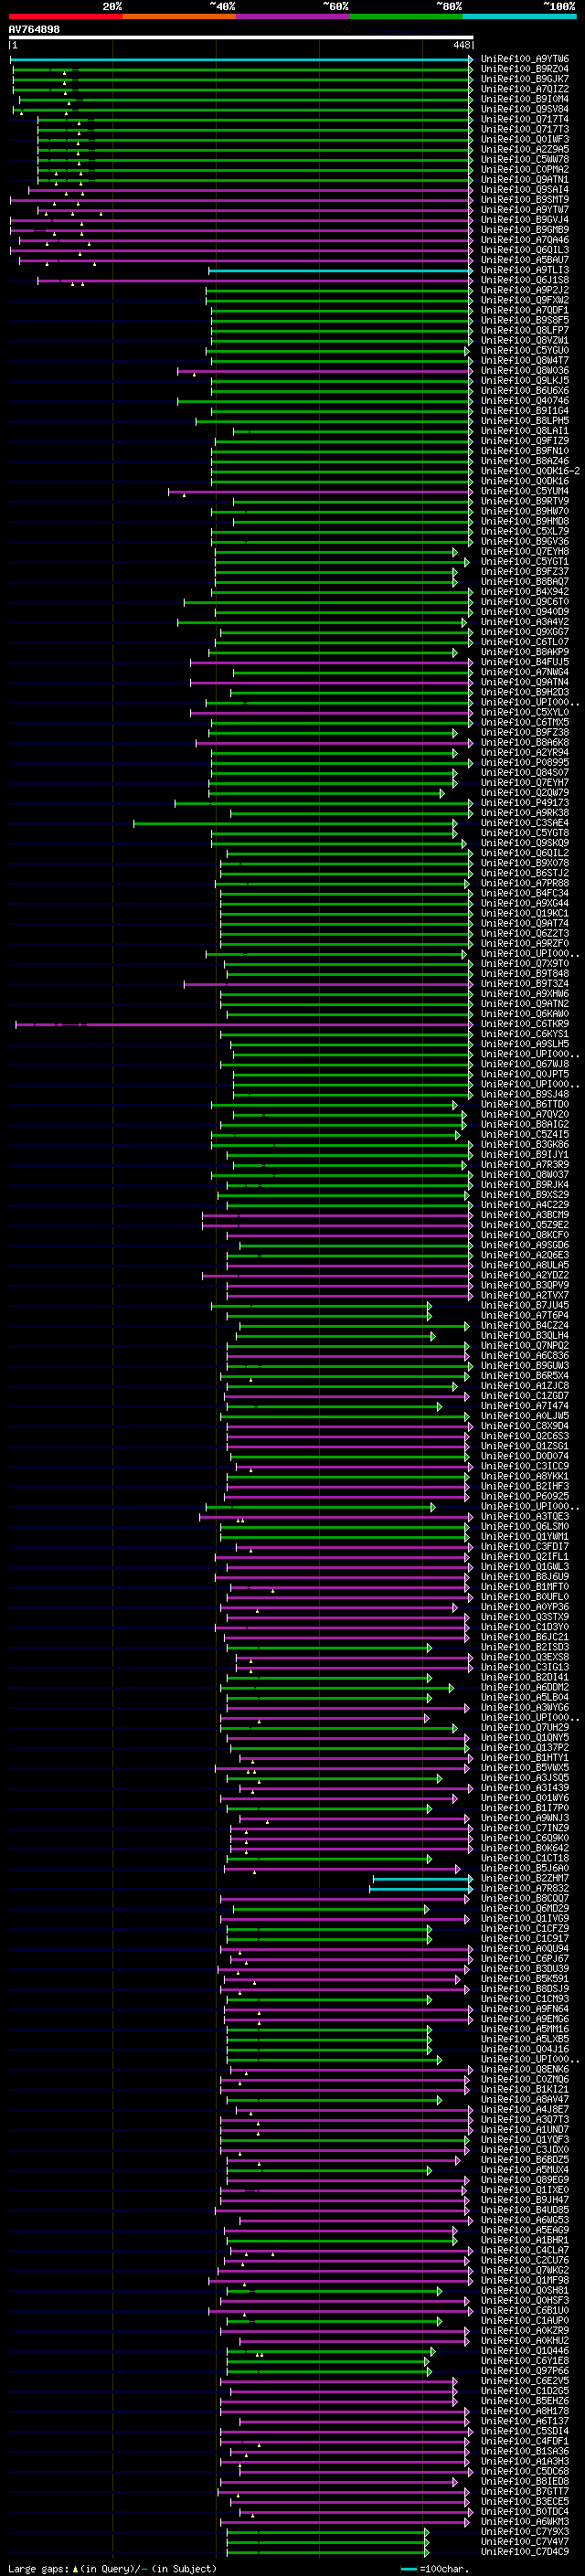Image resolution: width=585 pixels, height=2576 pixels.
Task: Click the UniRef100_Q6MD29 hit name
Action: click(525, 1908)
